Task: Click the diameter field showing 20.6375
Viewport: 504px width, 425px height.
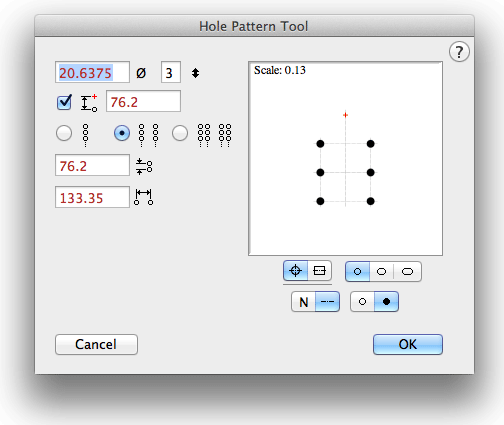Action: 92,72
